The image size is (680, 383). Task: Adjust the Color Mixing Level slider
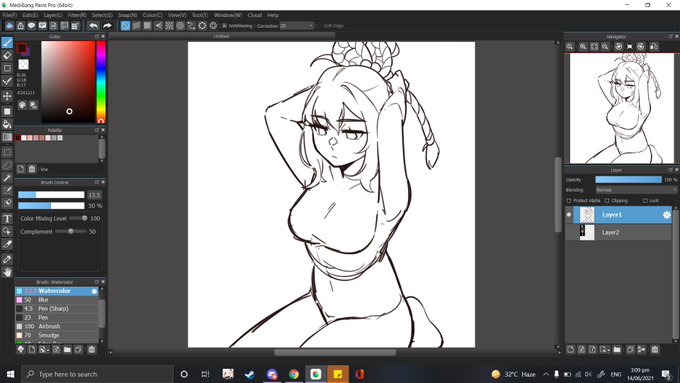[x=78, y=218]
